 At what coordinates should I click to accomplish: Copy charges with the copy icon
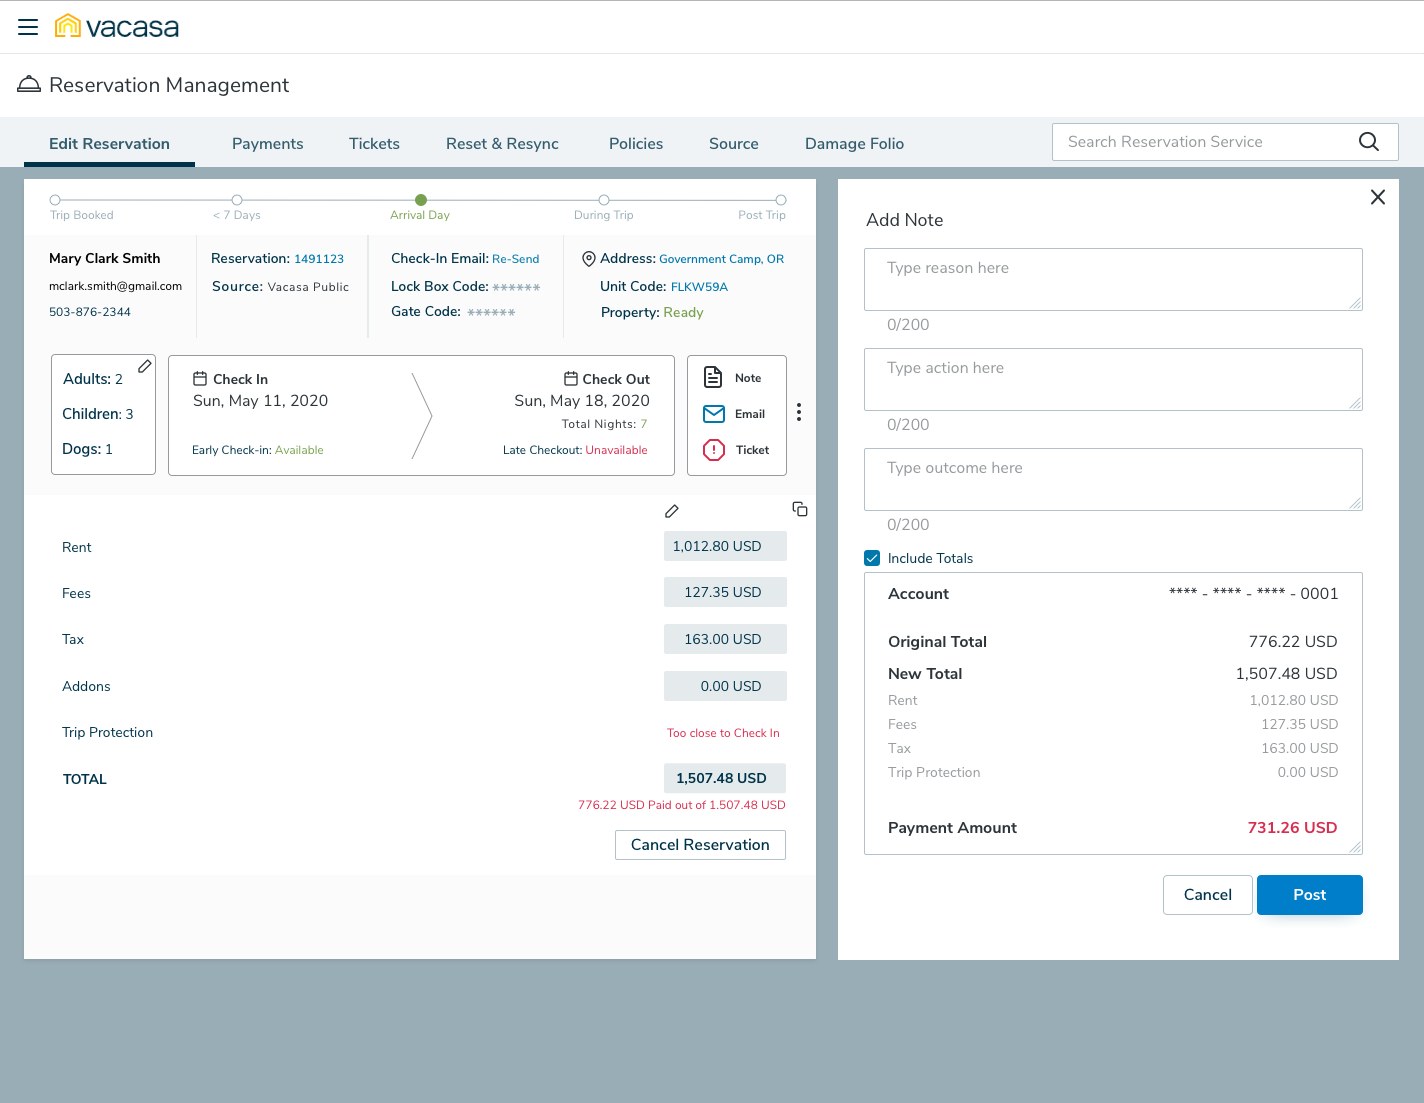(800, 509)
